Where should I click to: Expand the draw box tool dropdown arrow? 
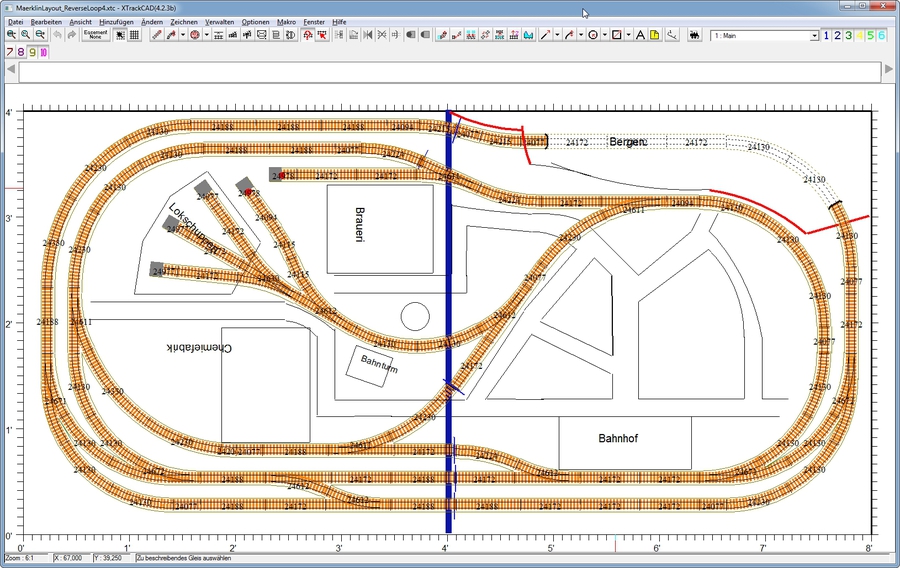[x=627, y=35]
